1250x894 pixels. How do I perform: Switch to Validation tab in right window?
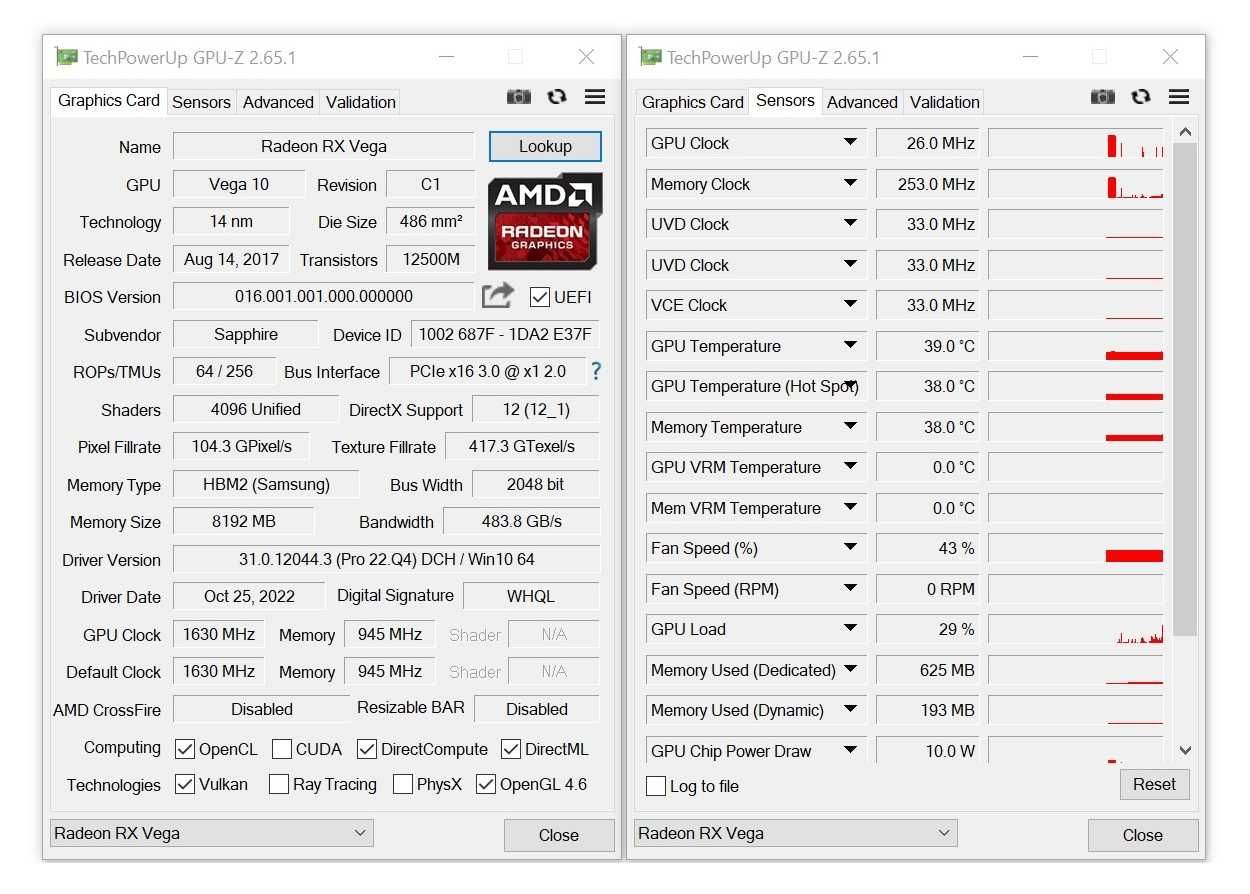(945, 102)
